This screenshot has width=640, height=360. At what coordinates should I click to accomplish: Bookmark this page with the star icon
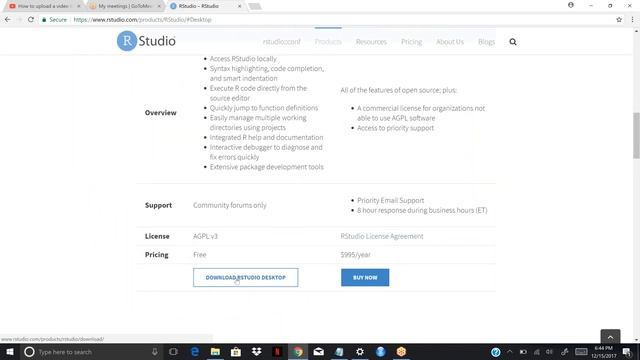[x=619, y=19]
